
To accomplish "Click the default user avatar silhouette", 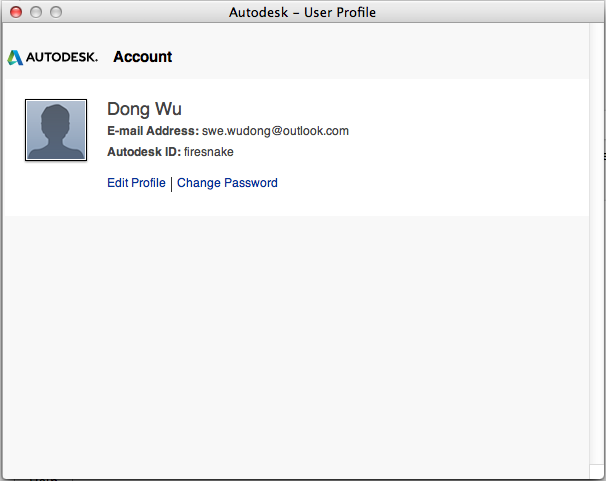I will coord(56,130).
